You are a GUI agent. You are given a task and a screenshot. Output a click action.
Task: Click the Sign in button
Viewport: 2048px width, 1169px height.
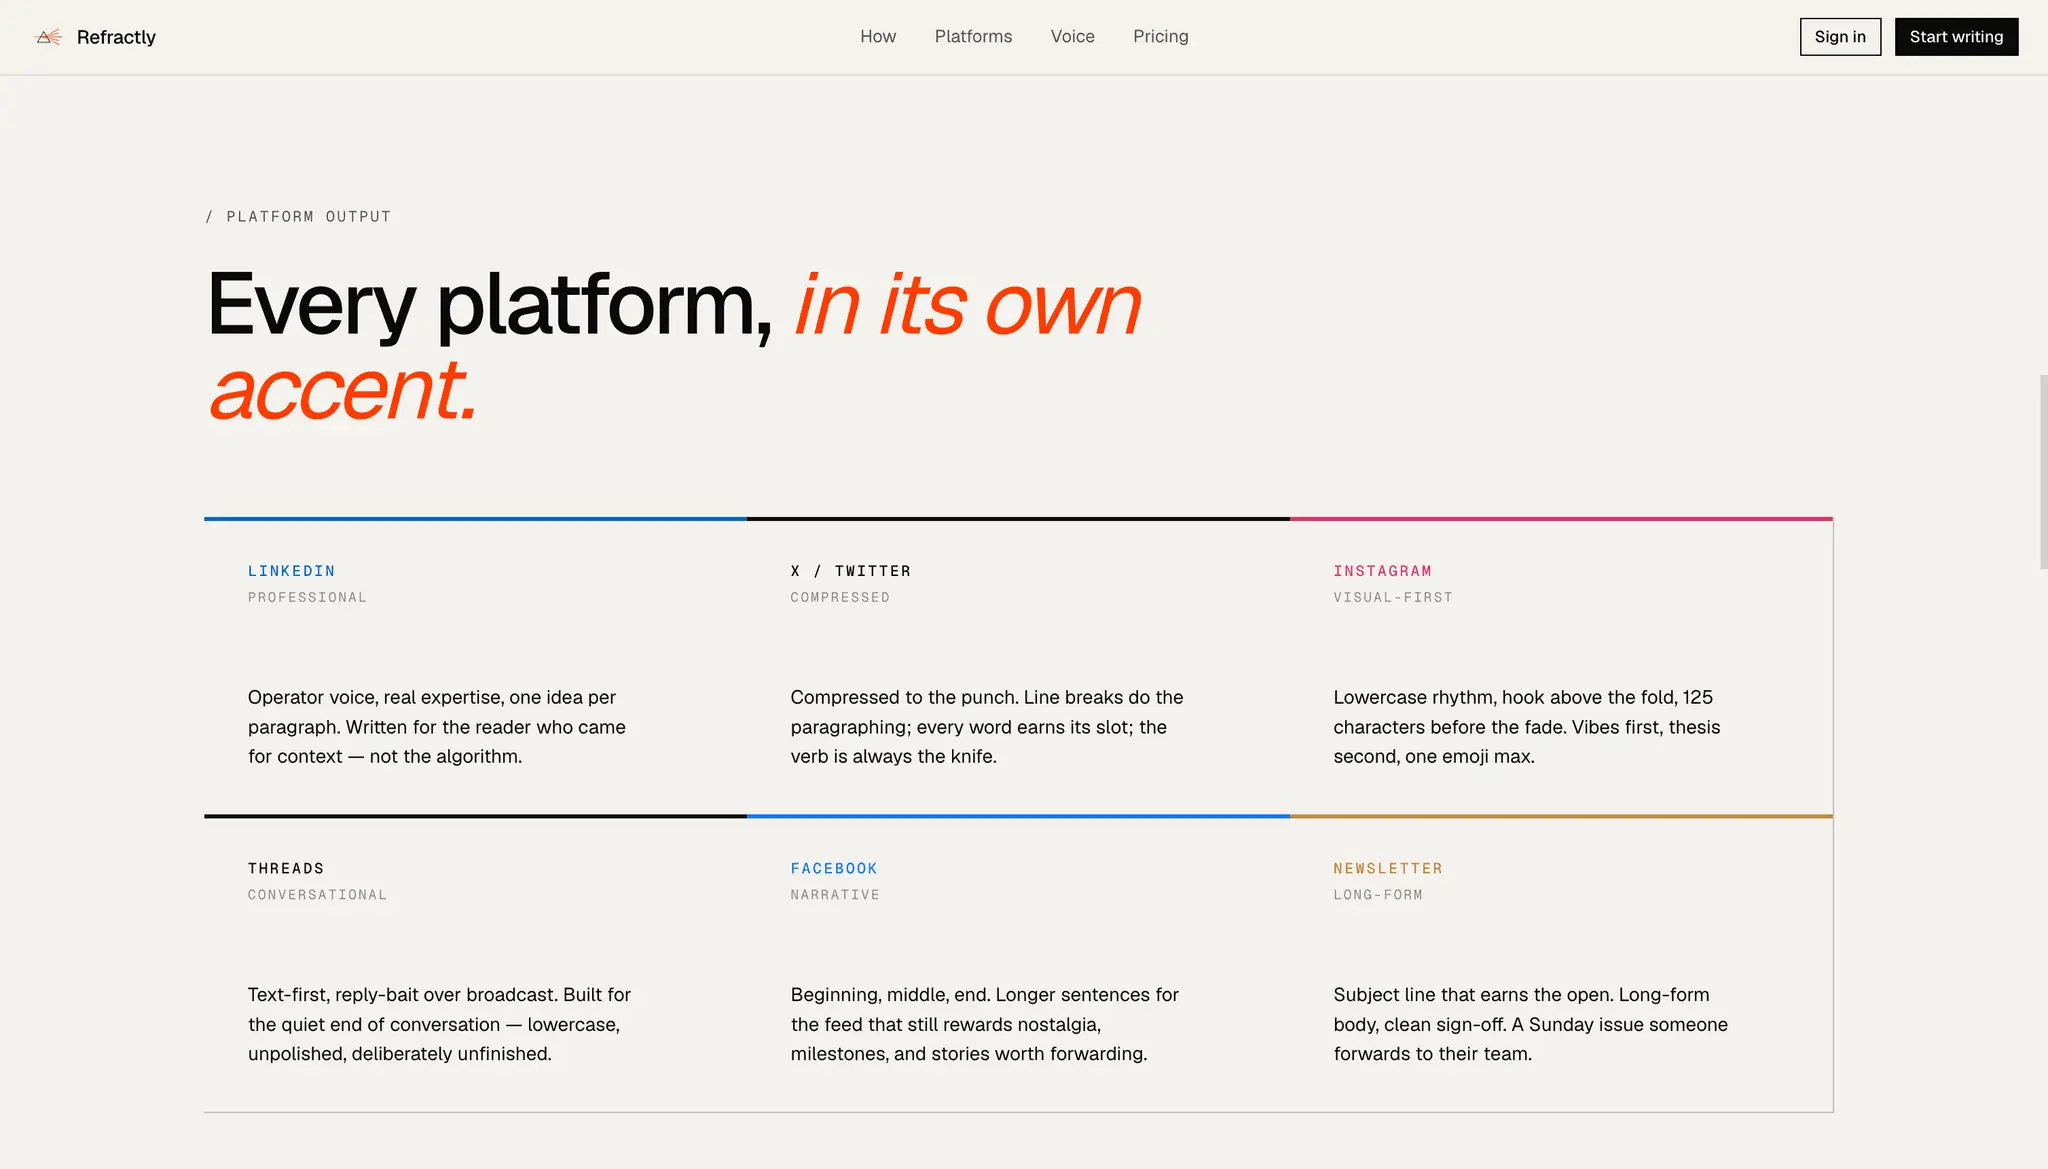coord(1840,37)
